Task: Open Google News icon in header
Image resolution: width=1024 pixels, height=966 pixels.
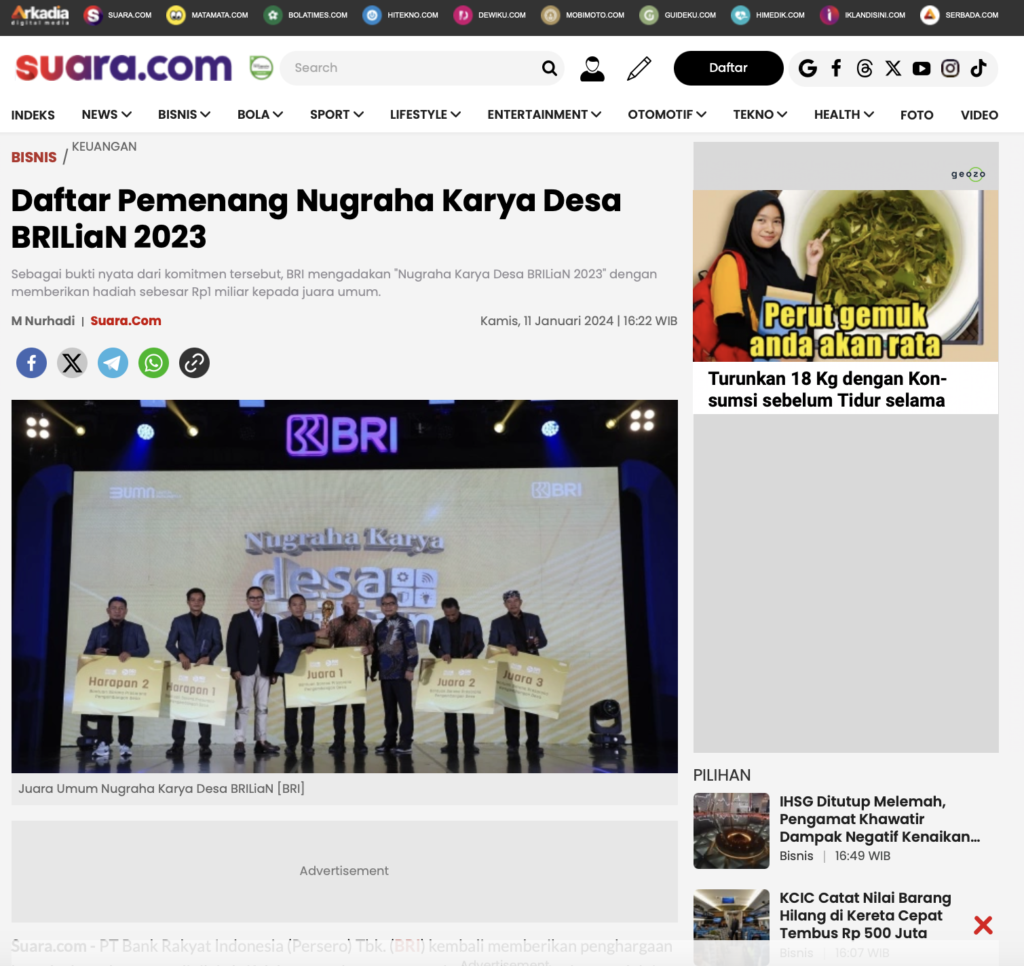Action: click(x=808, y=68)
